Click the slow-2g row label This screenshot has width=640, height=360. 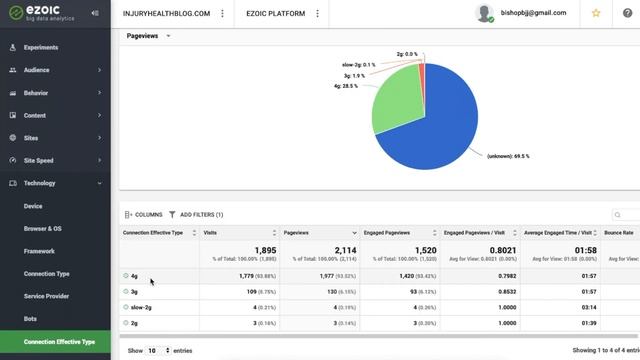coord(141,307)
